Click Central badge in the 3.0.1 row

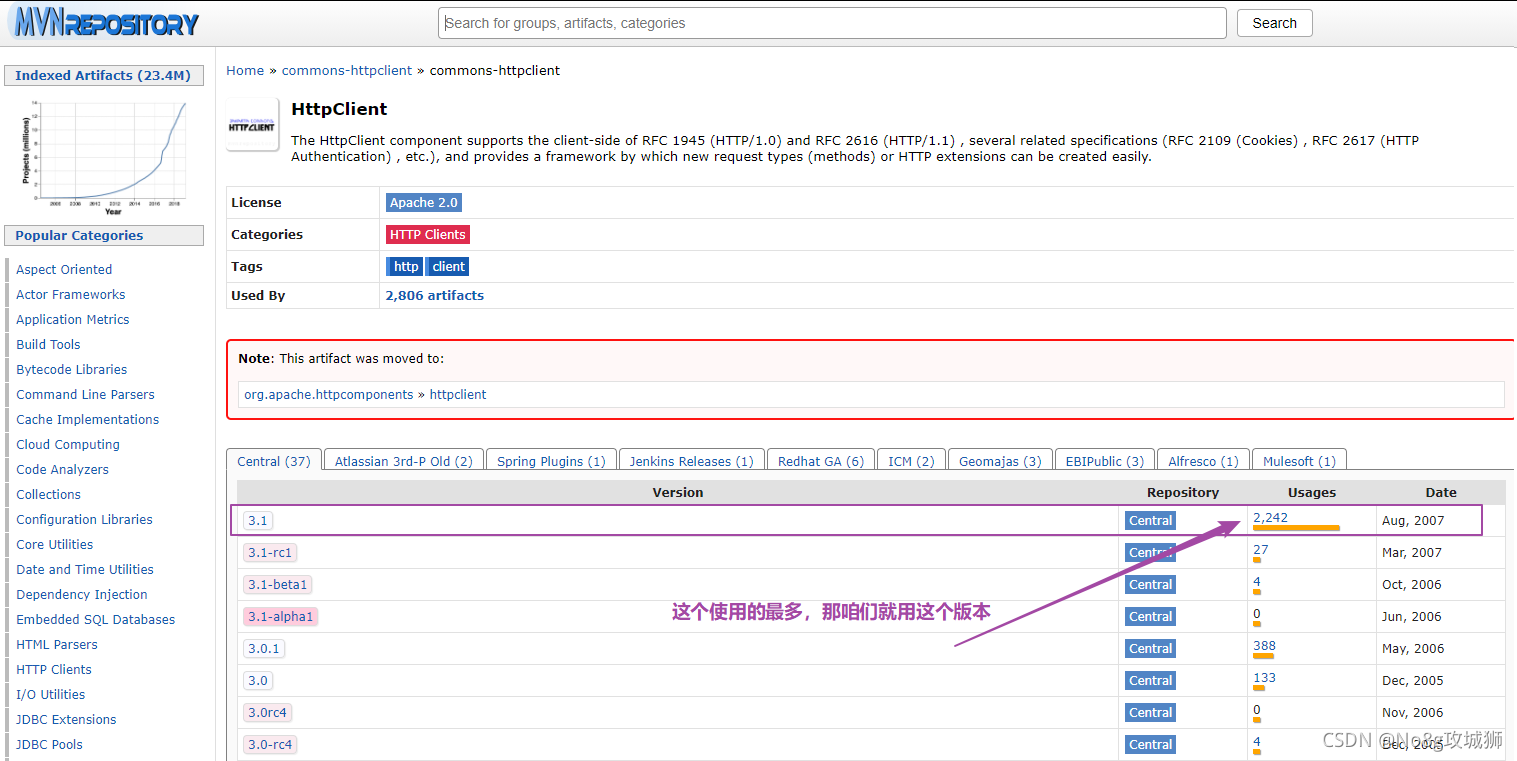click(1150, 648)
